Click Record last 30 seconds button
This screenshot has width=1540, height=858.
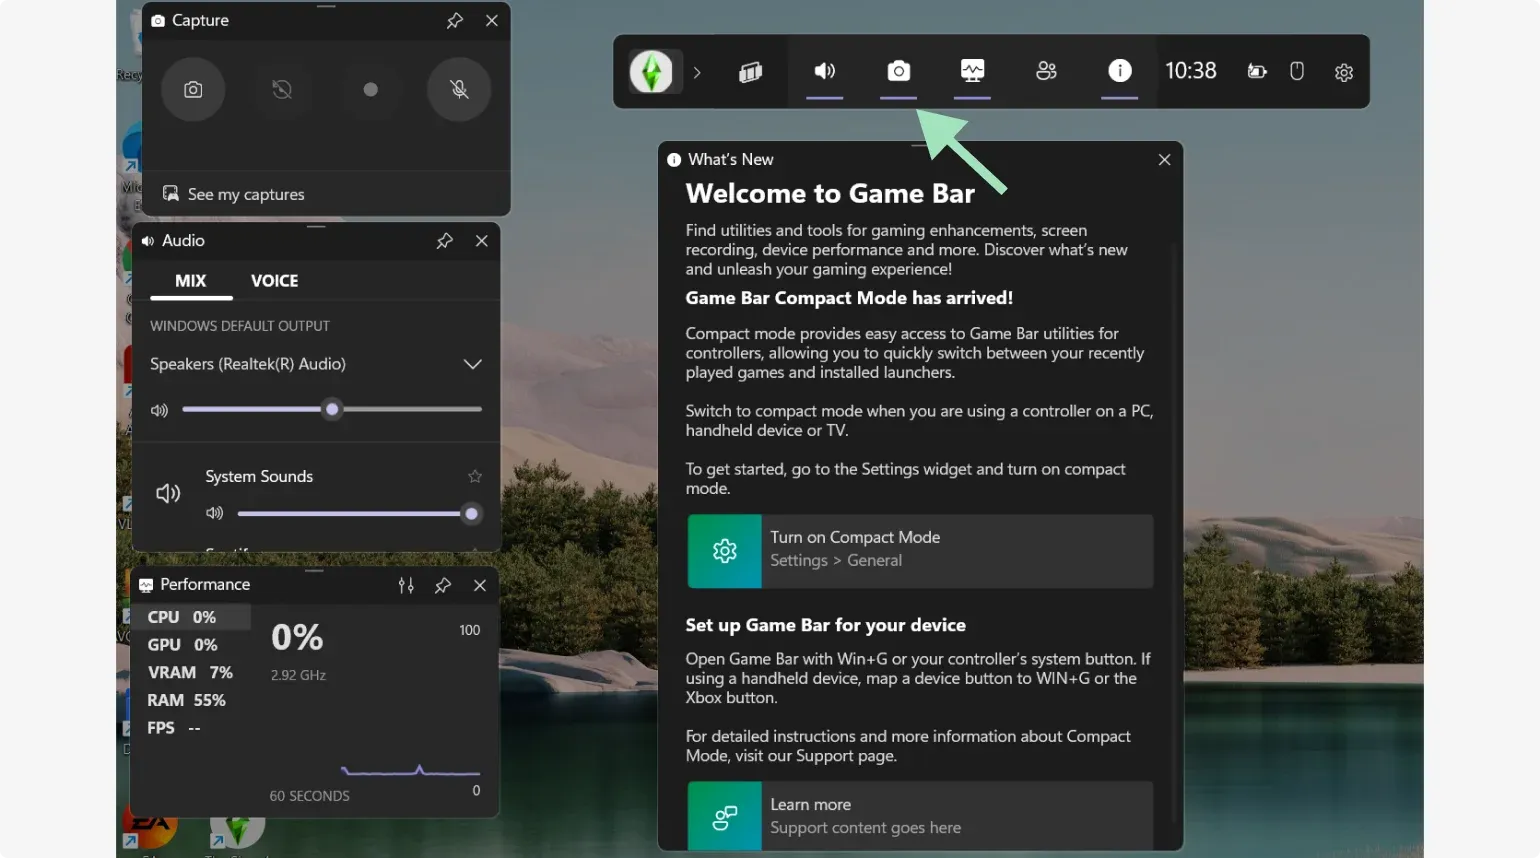click(282, 89)
